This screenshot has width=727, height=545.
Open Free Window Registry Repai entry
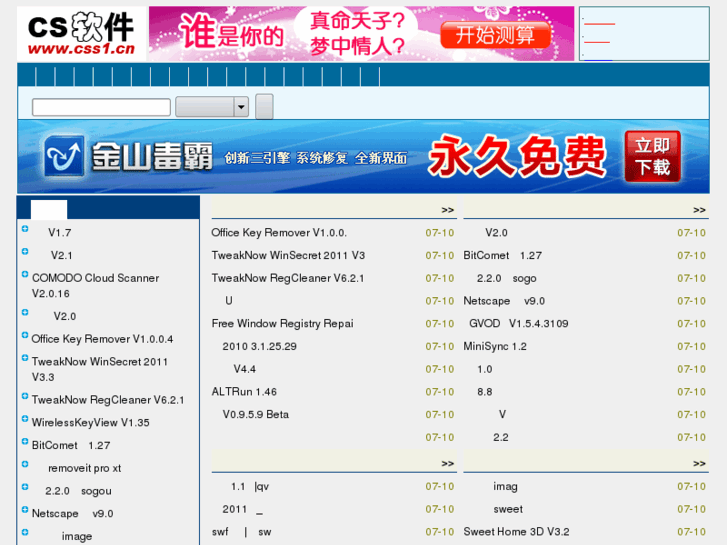point(282,324)
